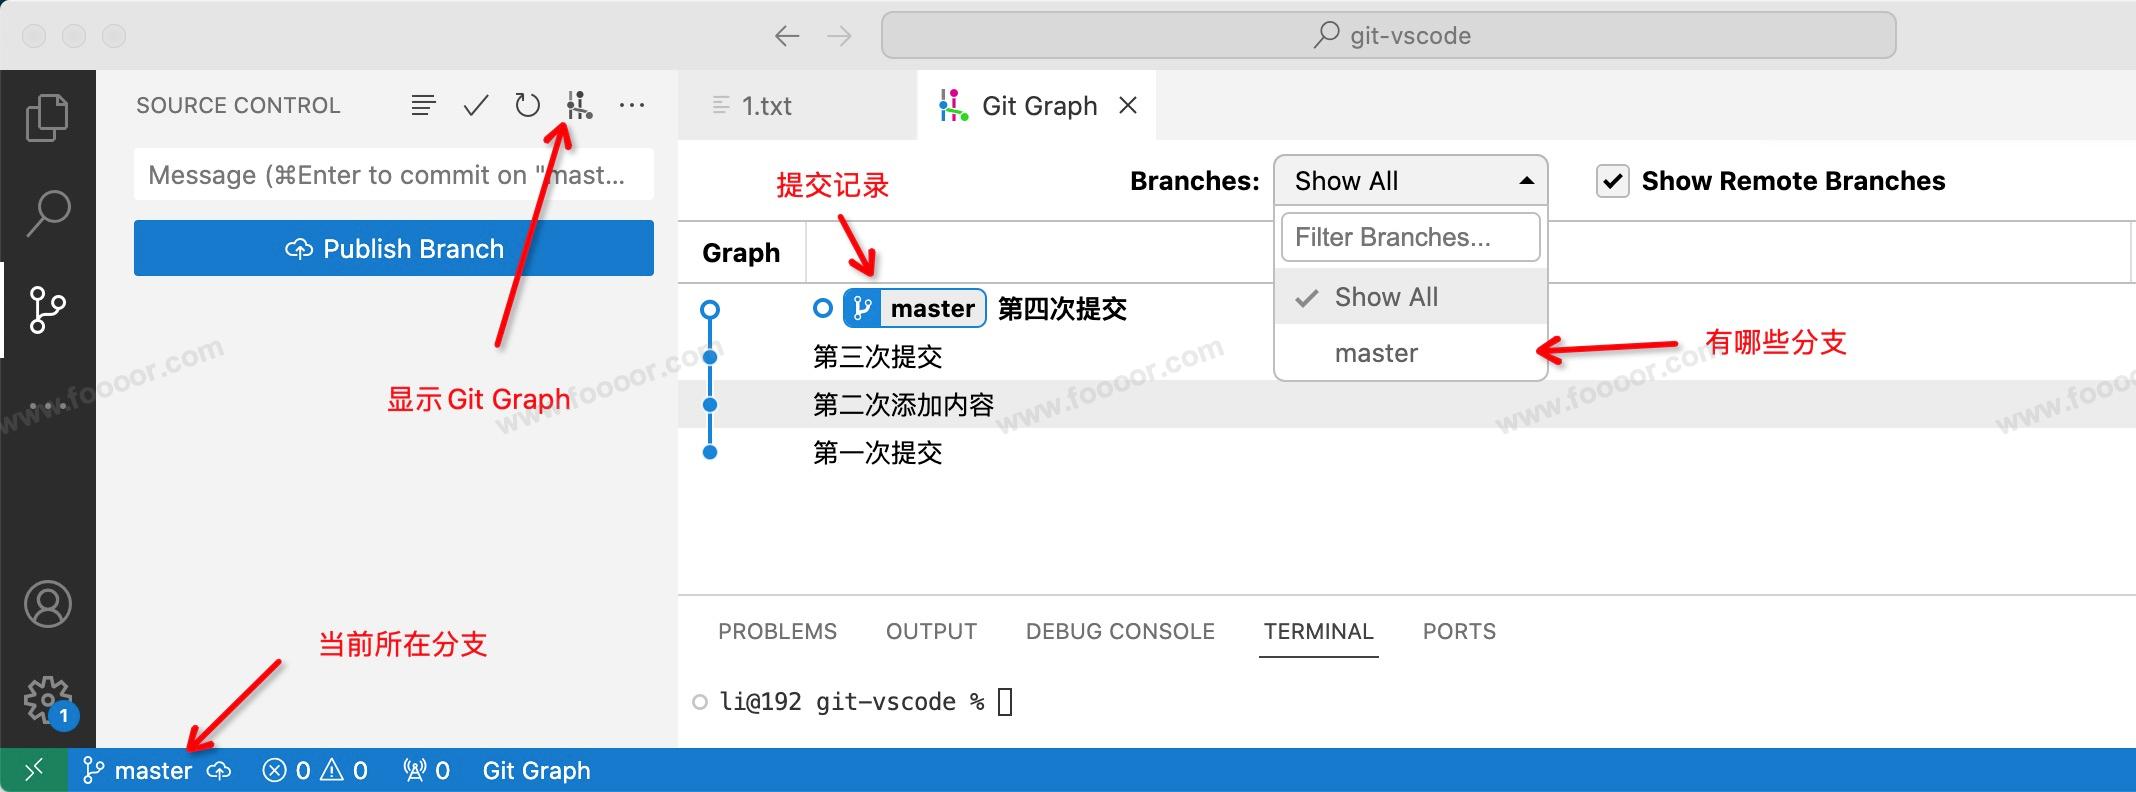The height and width of the screenshot is (792, 2136).
Task: Open the Explorer view in activity bar
Action: coord(47,118)
